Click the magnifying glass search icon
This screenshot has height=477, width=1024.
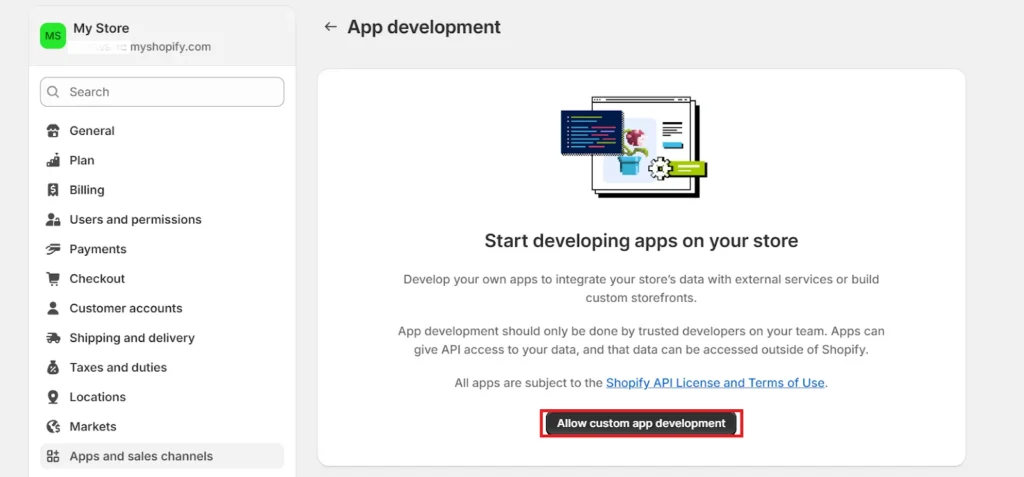(x=55, y=92)
